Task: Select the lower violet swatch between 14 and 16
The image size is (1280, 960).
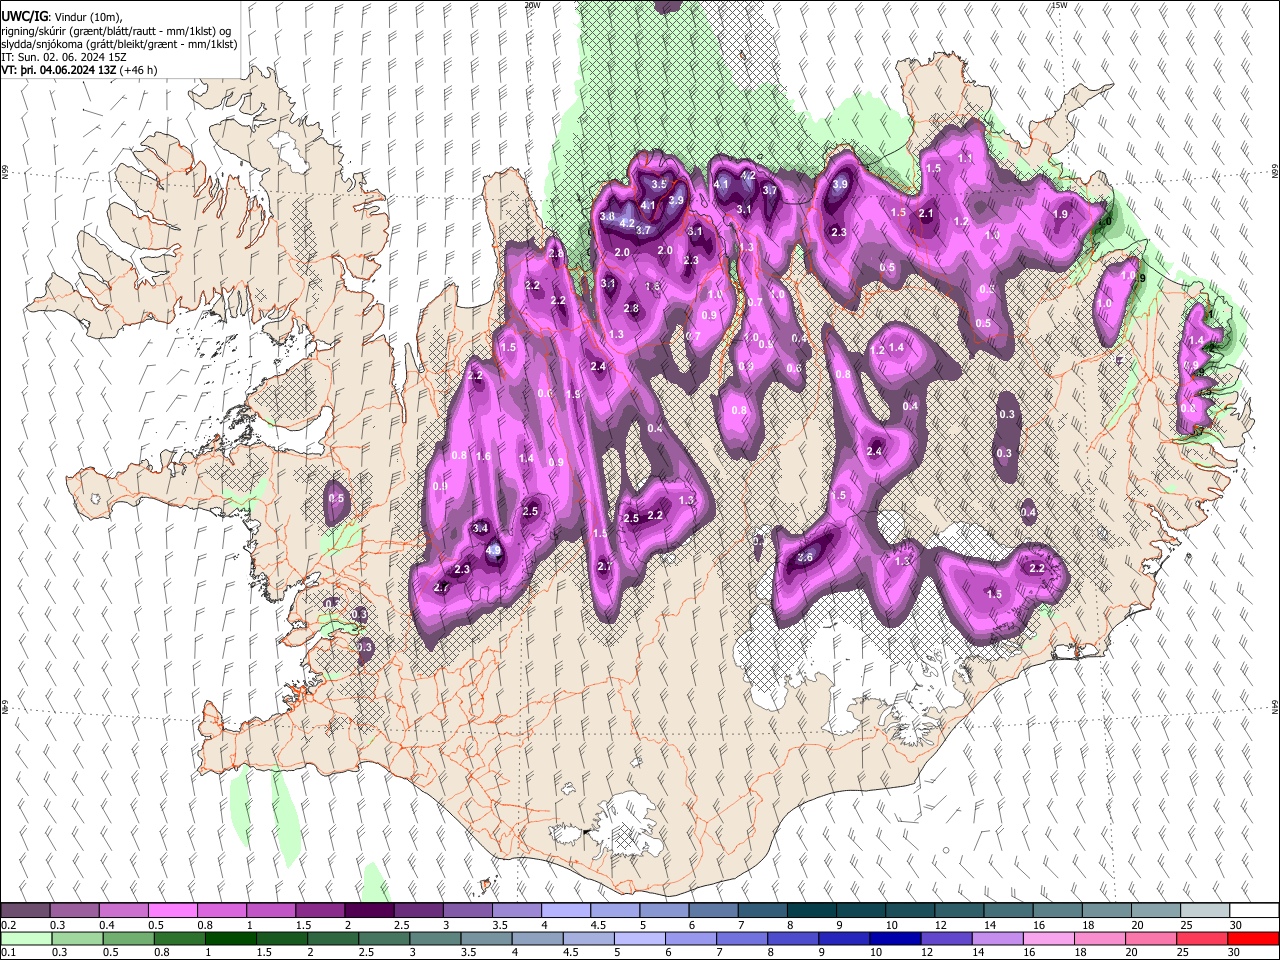Action: tap(998, 938)
